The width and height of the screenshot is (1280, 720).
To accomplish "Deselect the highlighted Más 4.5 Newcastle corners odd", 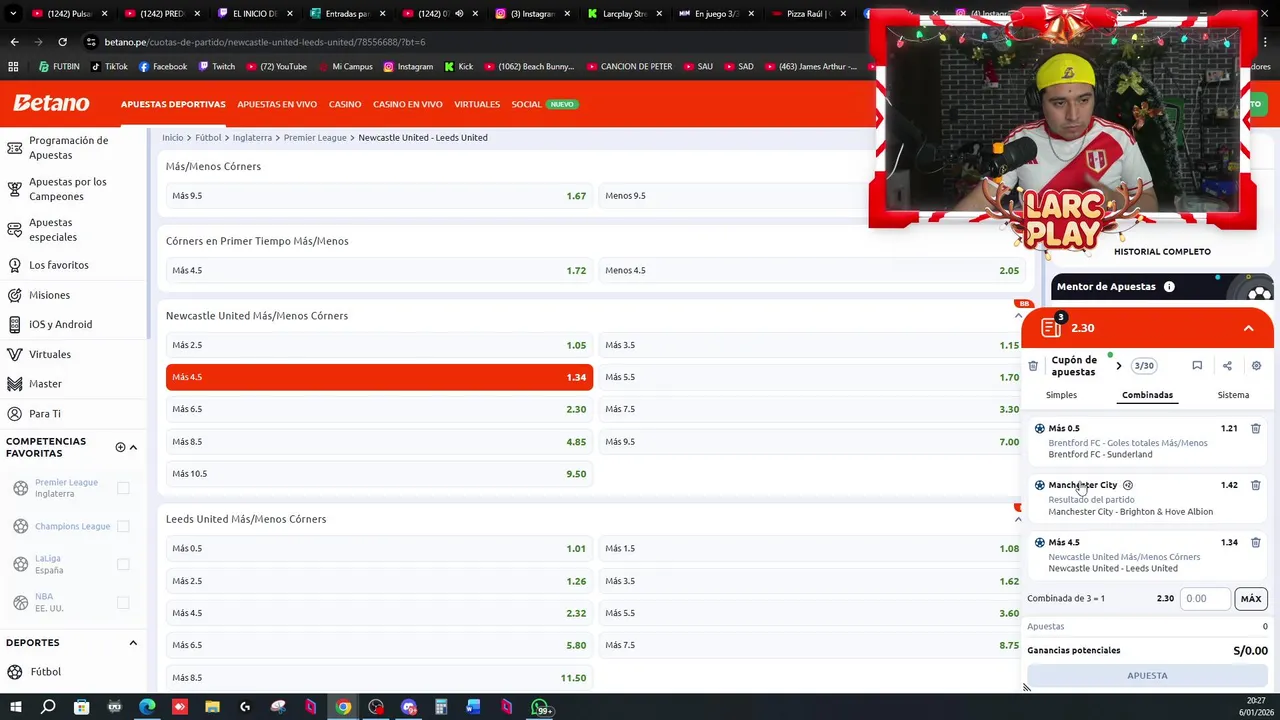I will pos(379,377).
